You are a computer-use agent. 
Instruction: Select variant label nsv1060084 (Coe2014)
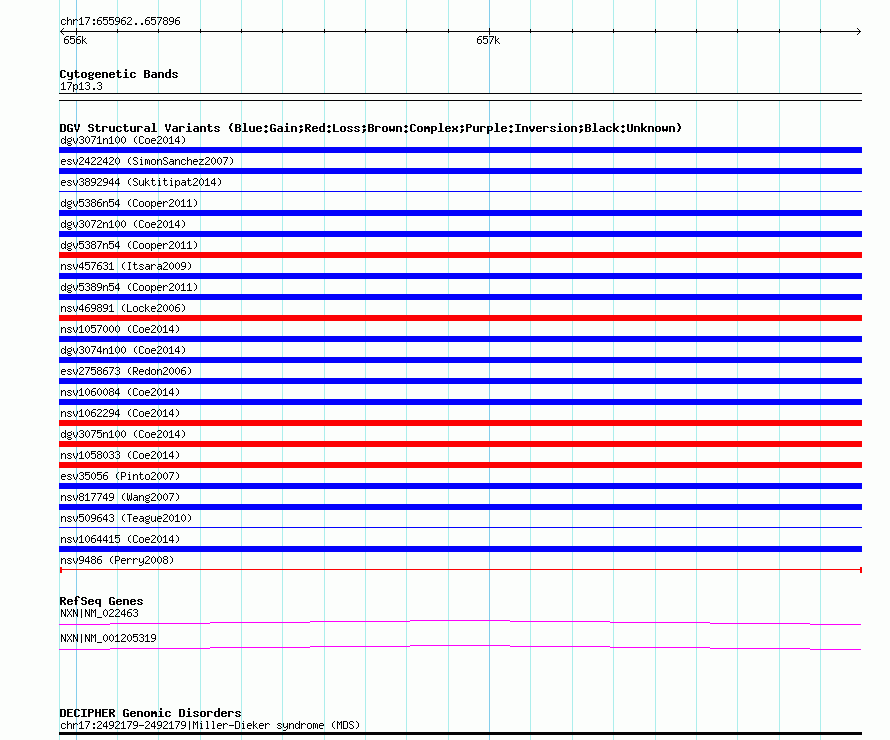[120, 392]
